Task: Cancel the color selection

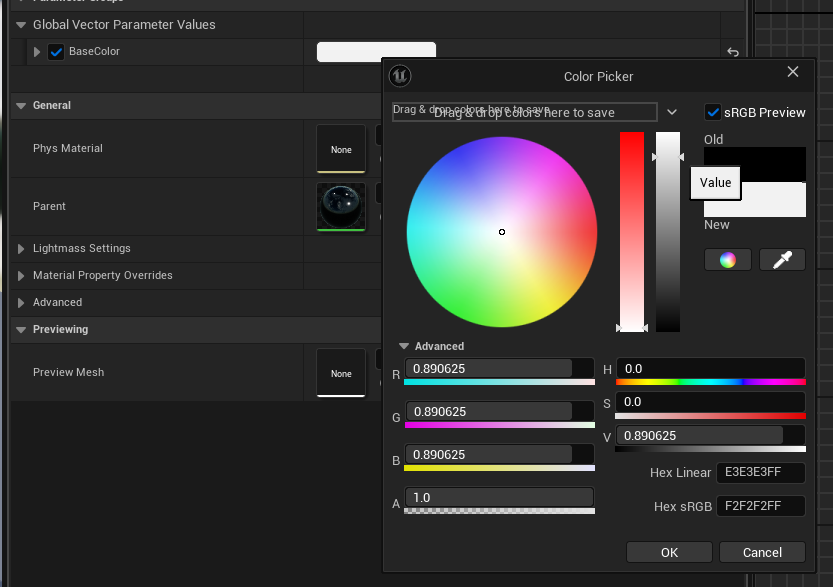Action: (762, 552)
